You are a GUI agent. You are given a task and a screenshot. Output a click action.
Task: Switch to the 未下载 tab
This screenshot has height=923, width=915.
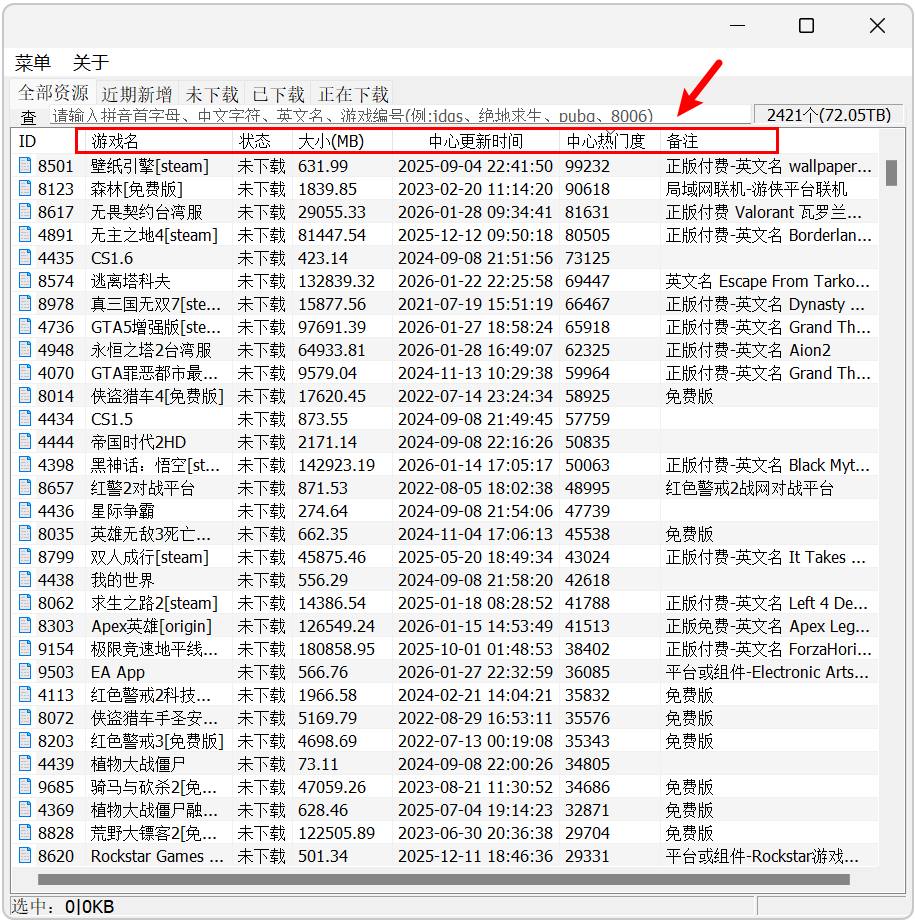(x=212, y=95)
